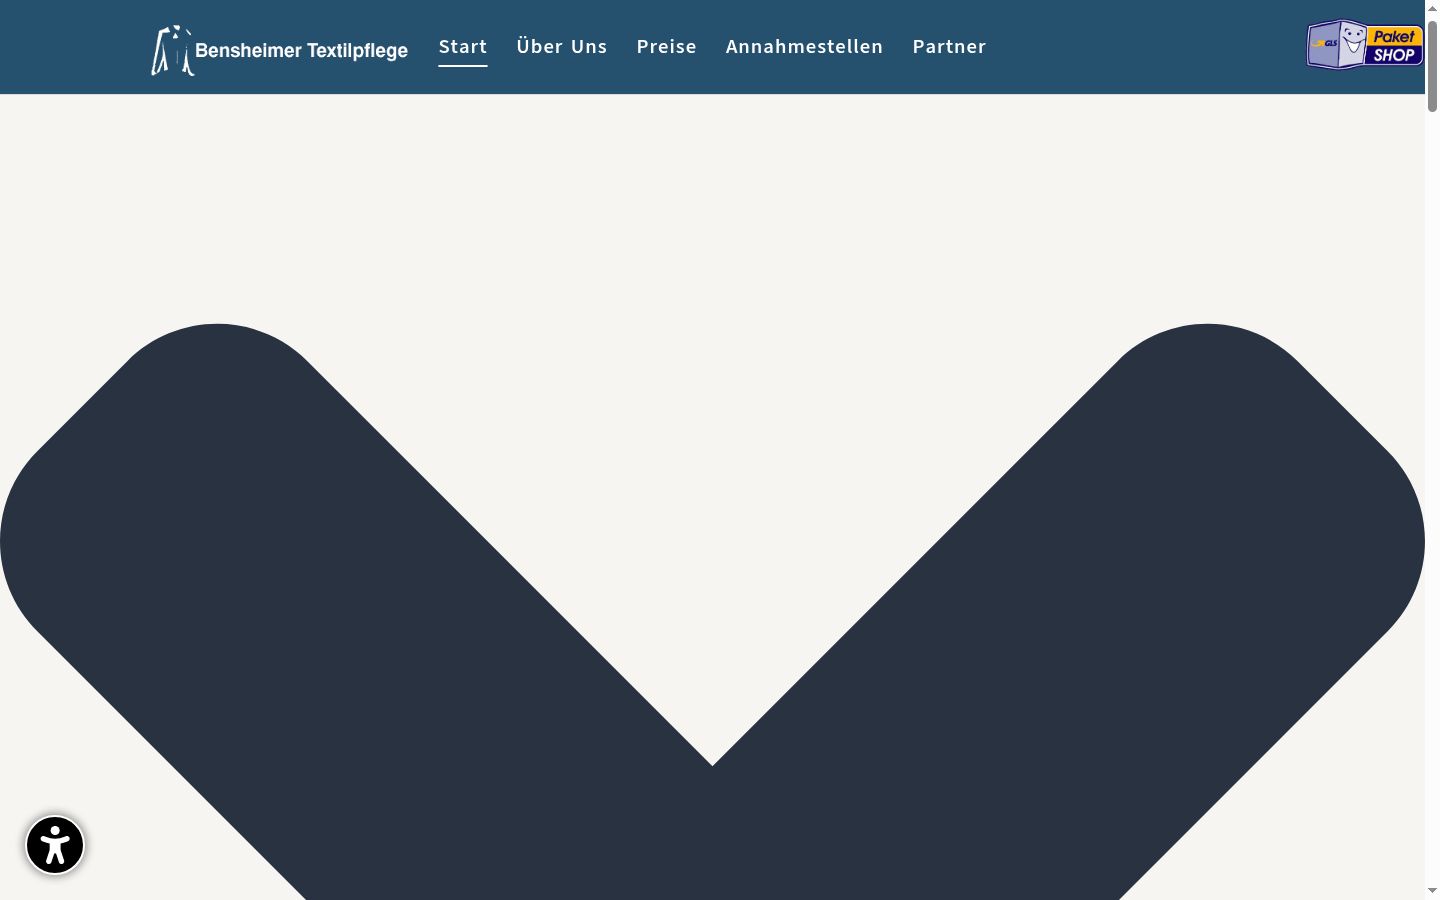Click the large dark chevron graphic
This screenshot has width=1440, height=900.
pyautogui.click(x=712, y=611)
